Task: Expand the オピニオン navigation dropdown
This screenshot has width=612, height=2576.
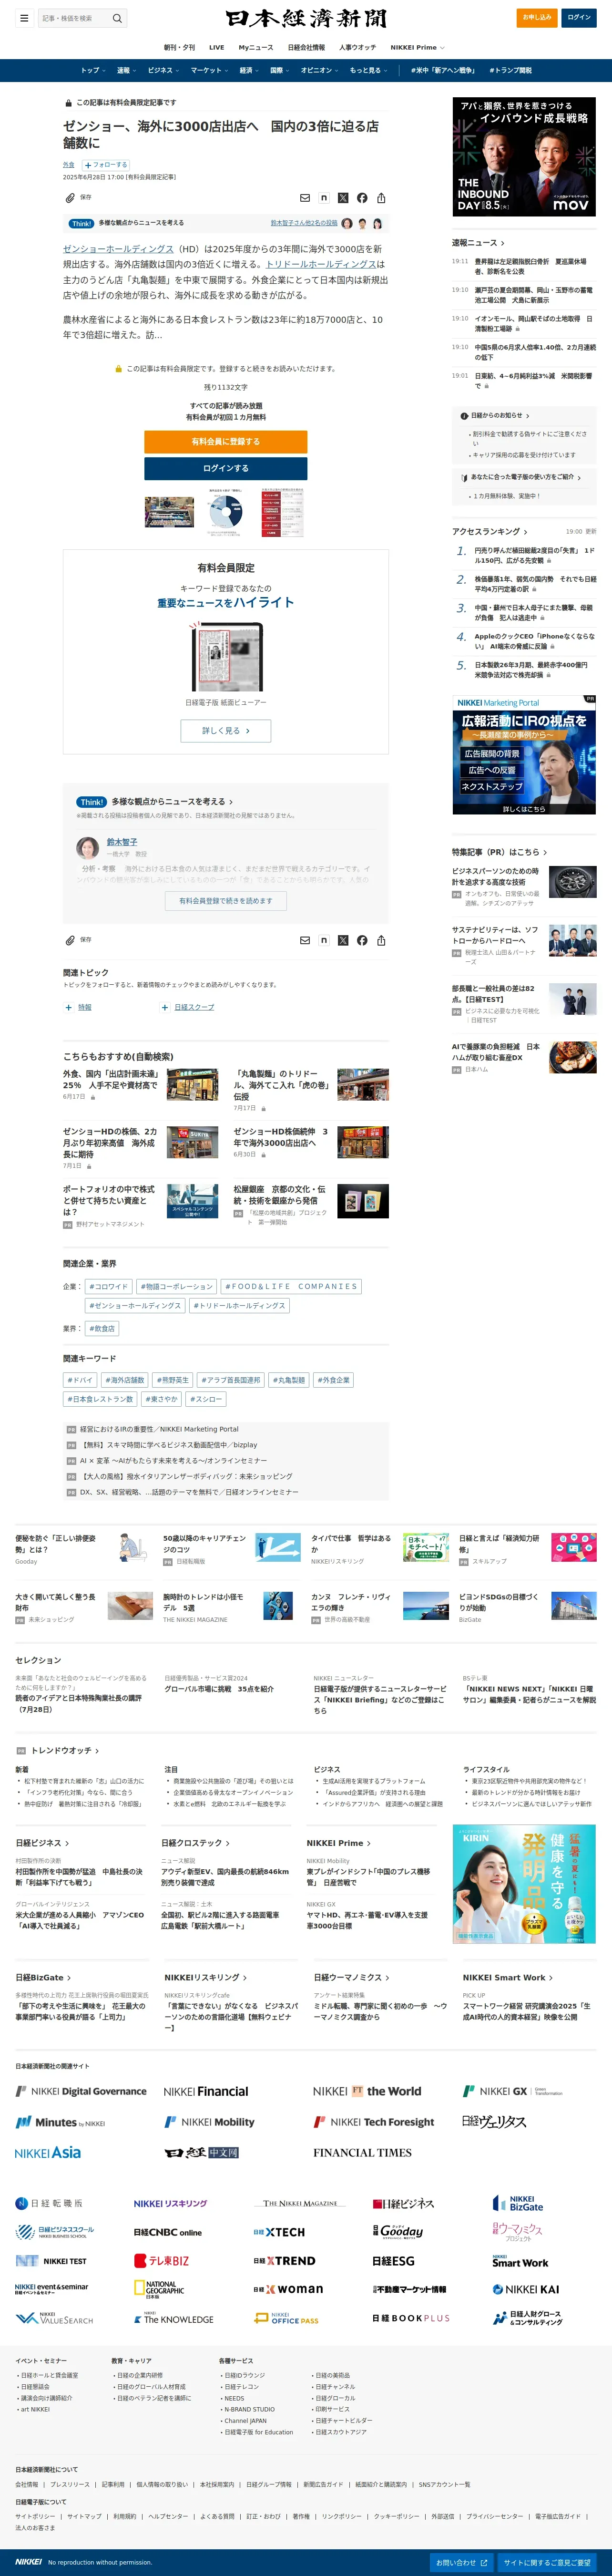Action: click(320, 70)
